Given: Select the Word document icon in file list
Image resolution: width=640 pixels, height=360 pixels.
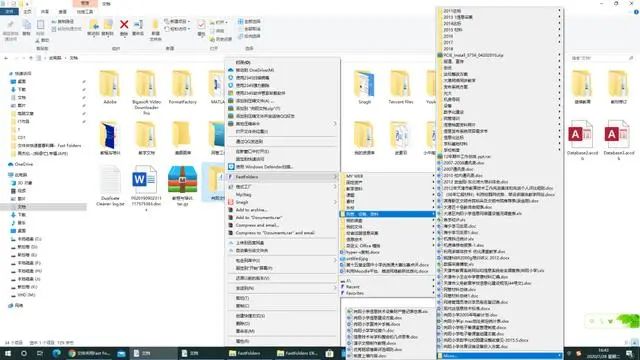Looking at the screenshot, I should pos(145,180).
